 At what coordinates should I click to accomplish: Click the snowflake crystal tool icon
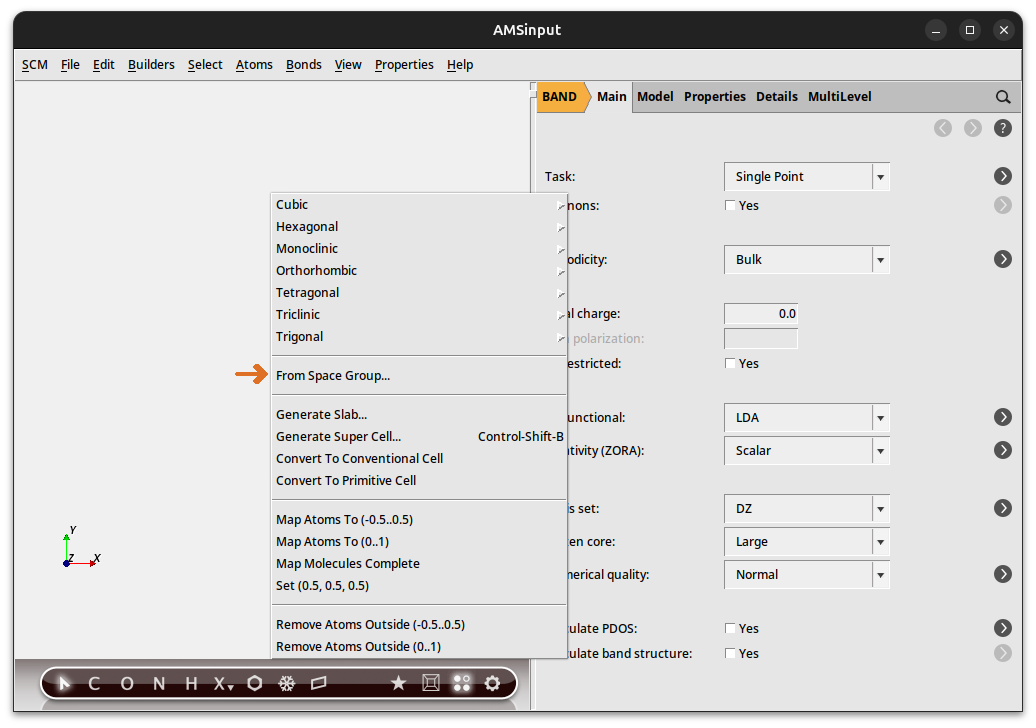287,684
